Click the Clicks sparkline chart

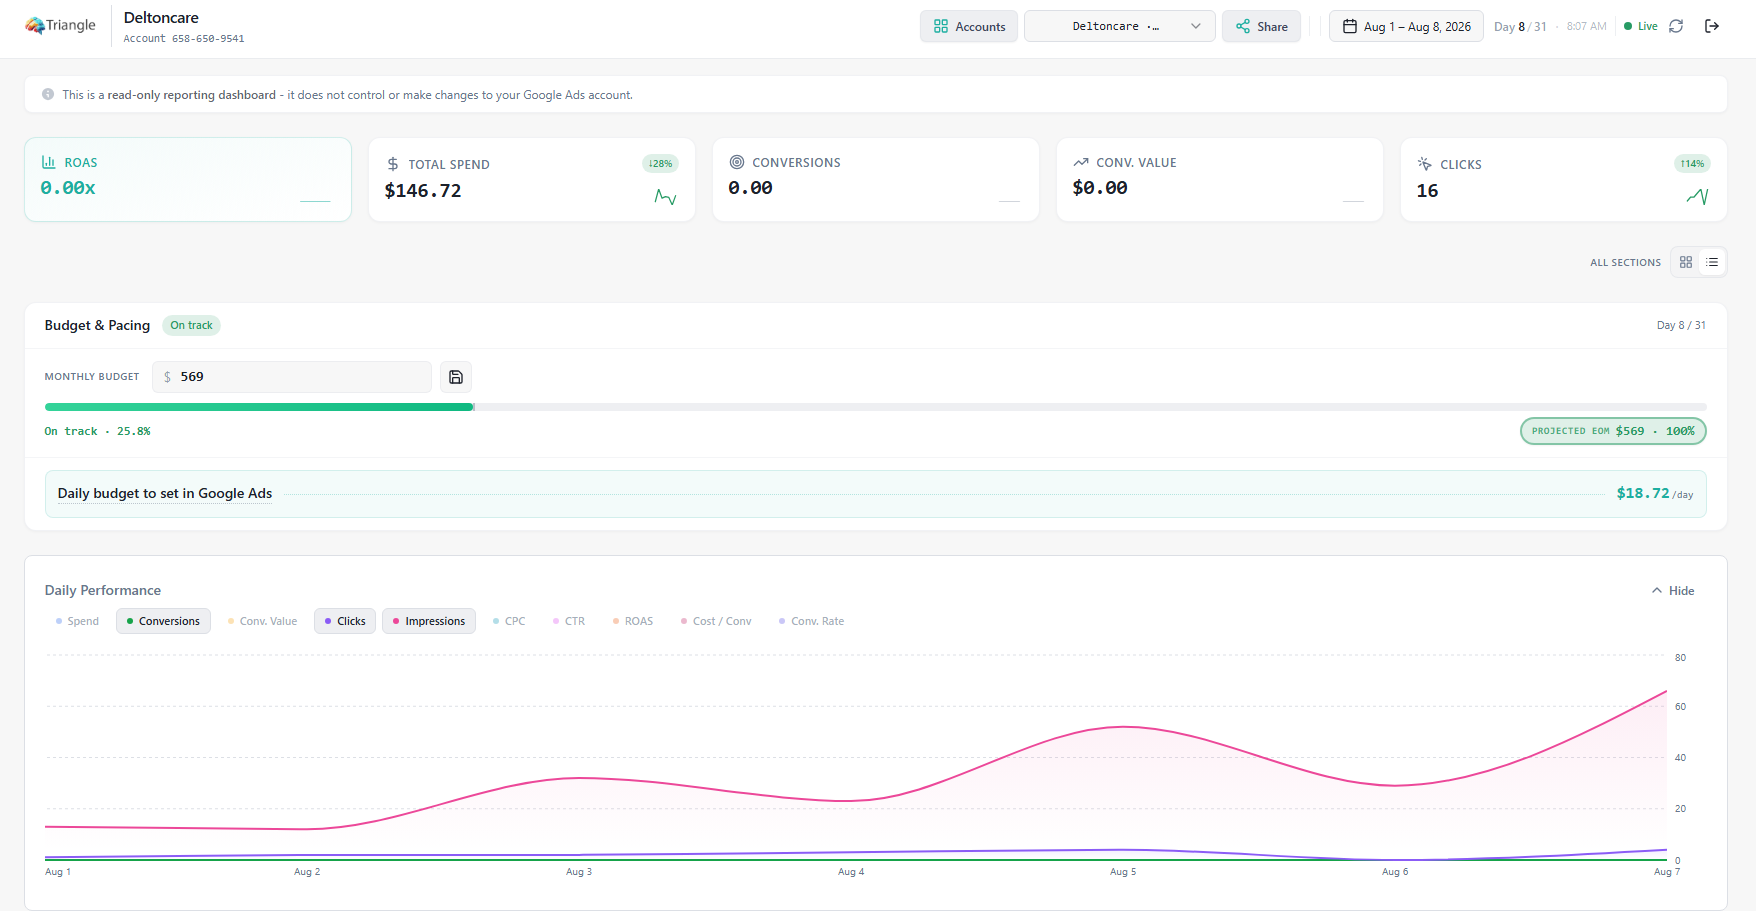coord(1697,196)
